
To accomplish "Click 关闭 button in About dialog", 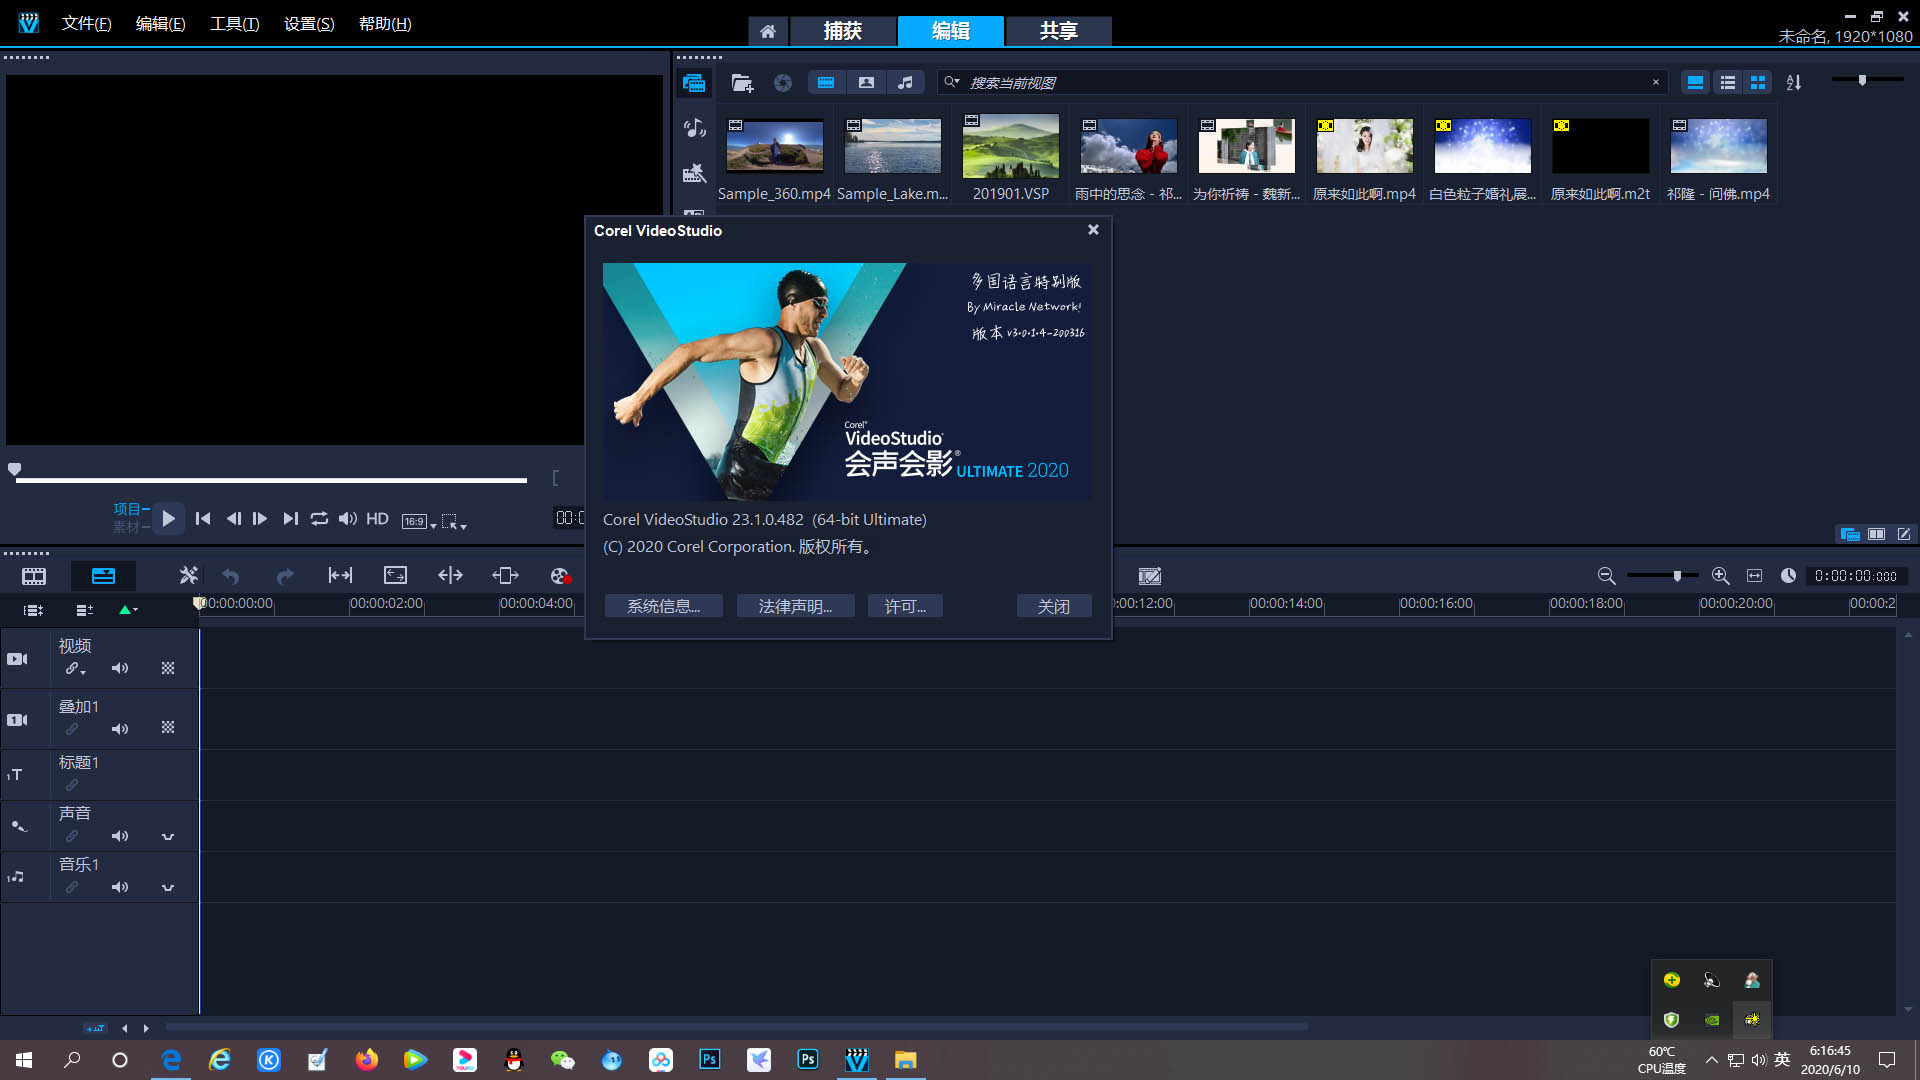I will click(x=1053, y=606).
